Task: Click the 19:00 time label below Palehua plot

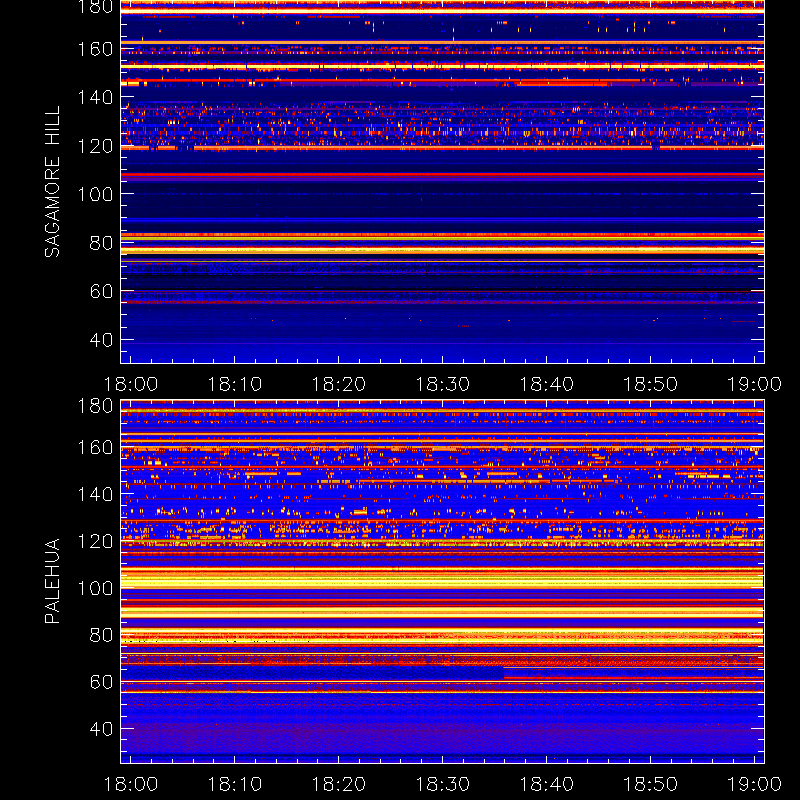Action: tap(755, 784)
